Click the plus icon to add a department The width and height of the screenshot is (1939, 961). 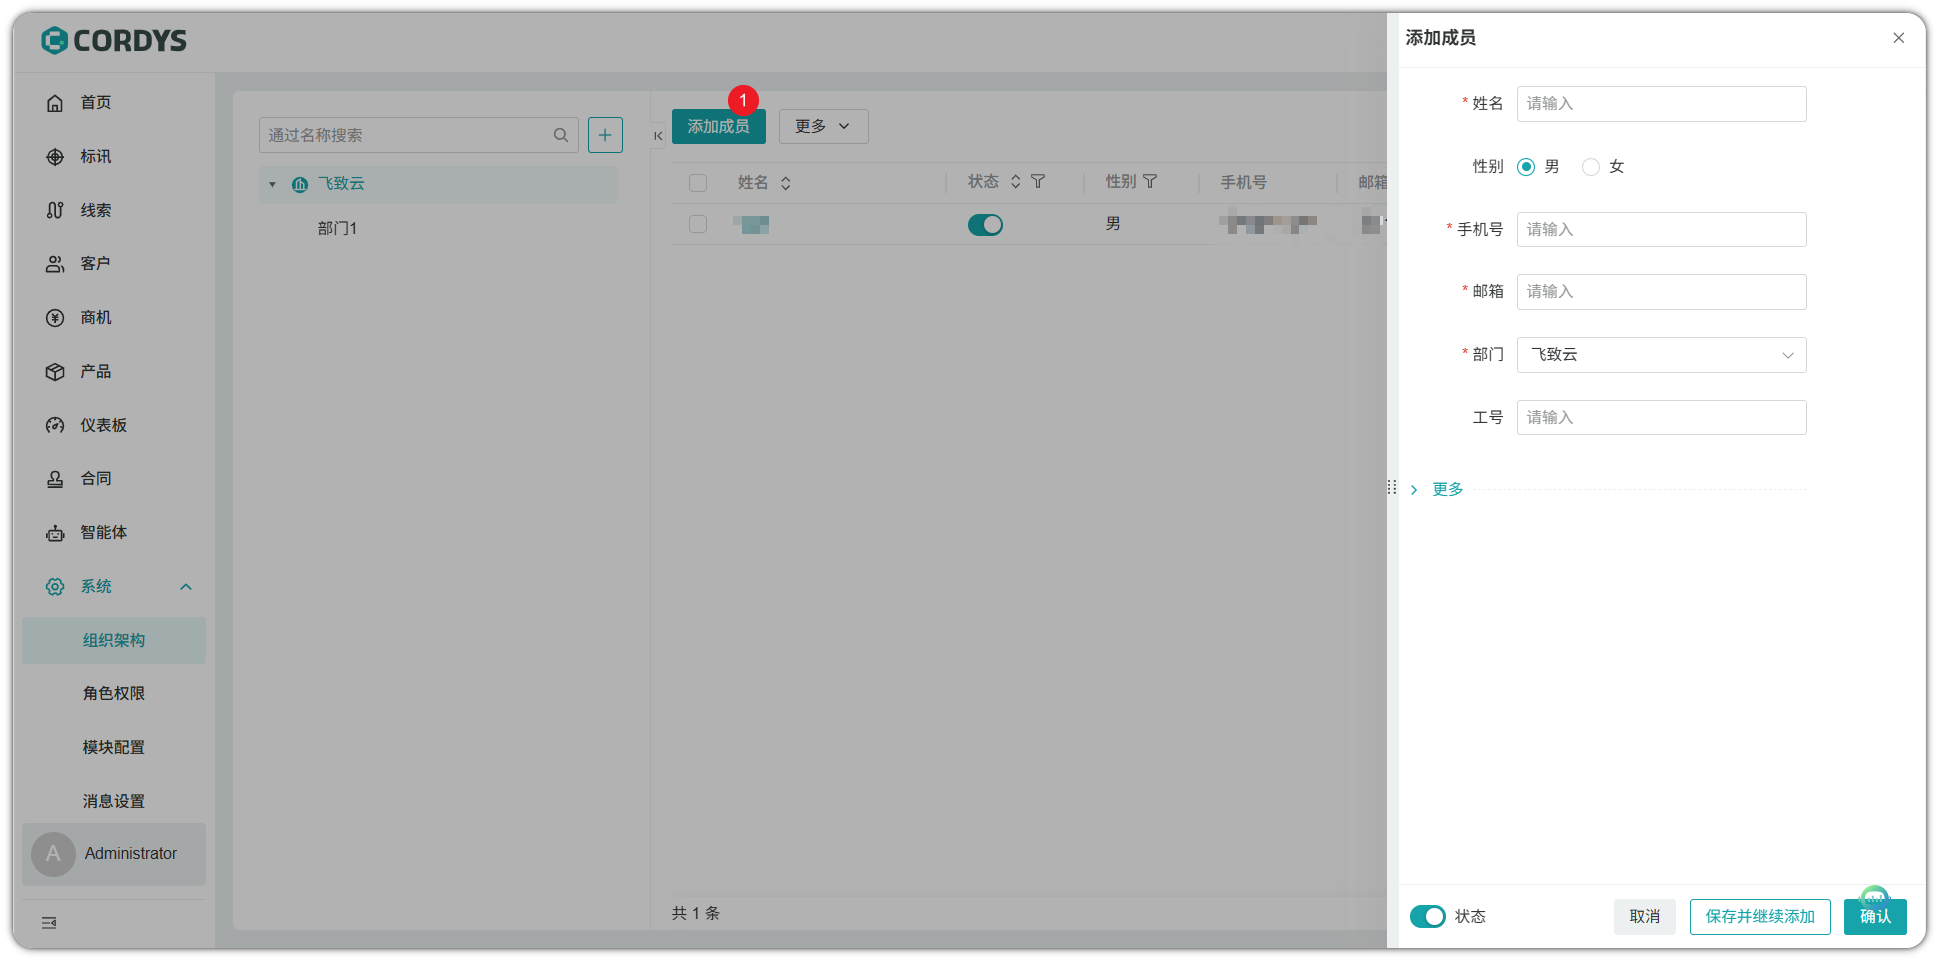coord(605,135)
